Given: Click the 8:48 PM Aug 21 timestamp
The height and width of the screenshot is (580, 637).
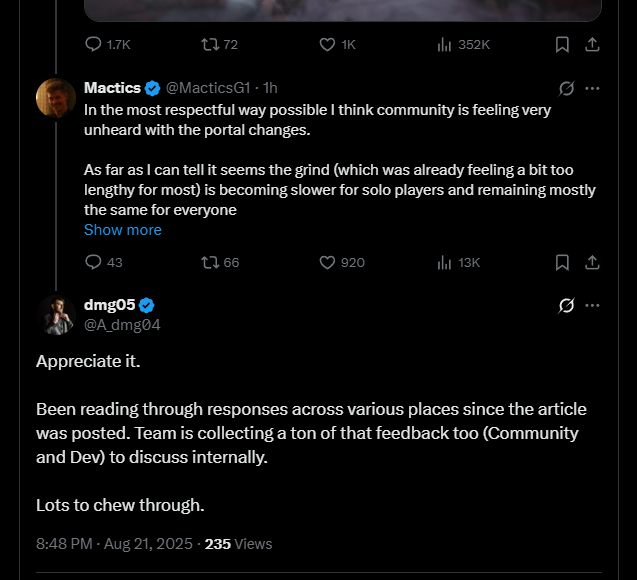Looking at the screenshot, I should [115, 544].
